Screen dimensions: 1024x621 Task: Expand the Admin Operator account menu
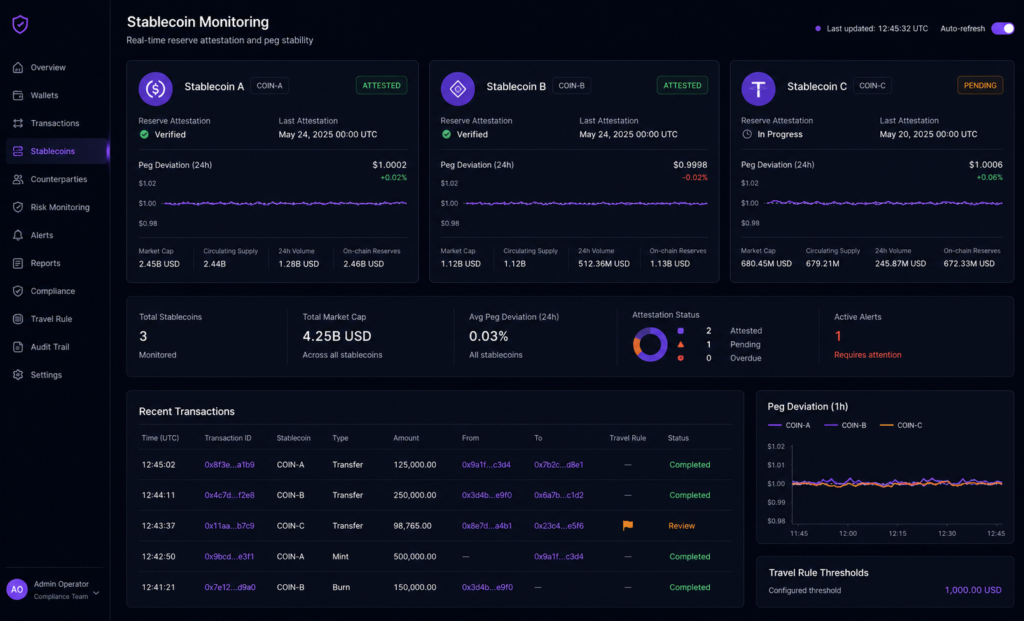[96, 593]
